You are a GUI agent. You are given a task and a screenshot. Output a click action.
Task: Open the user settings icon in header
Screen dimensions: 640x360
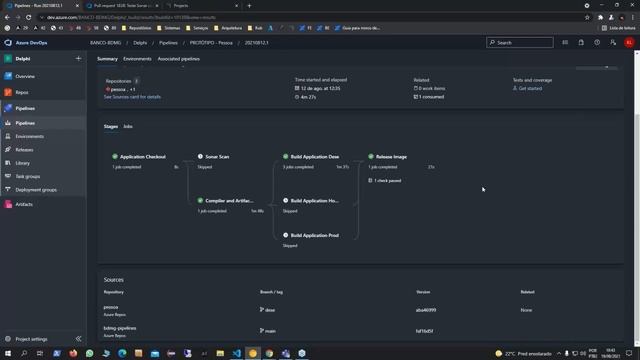(x=613, y=42)
